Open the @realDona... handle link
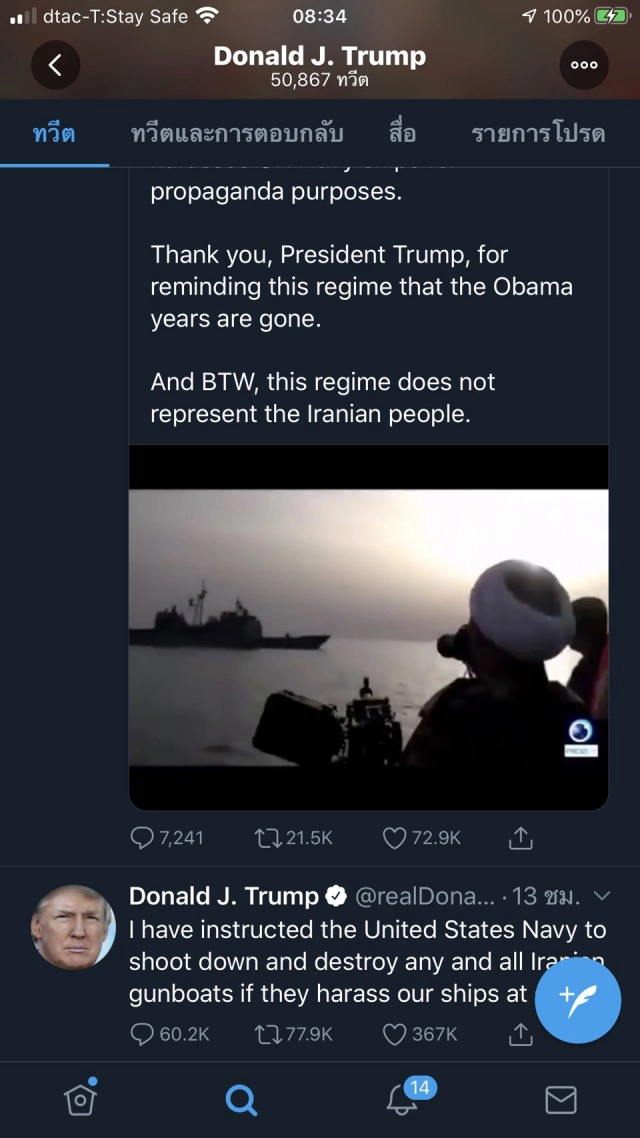This screenshot has width=640, height=1138. [424, 896]
